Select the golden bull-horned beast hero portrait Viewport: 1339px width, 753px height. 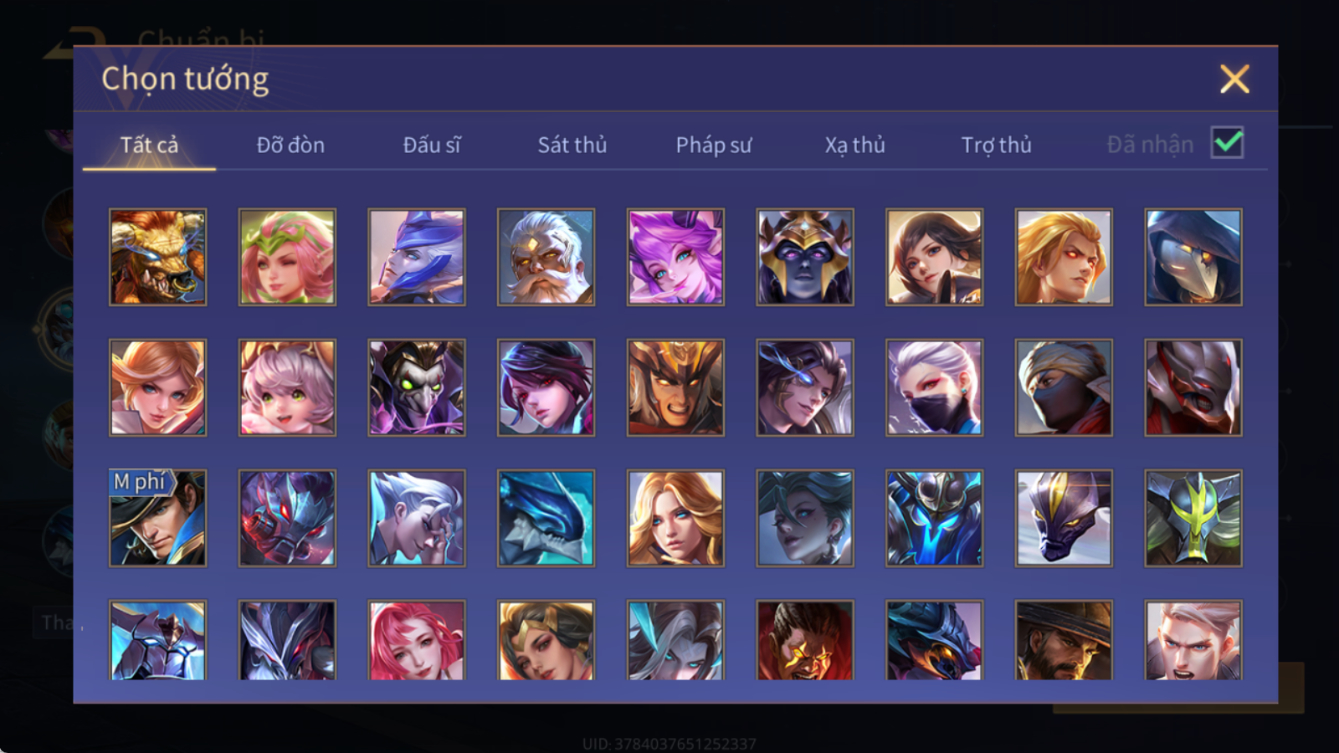tap(158, 257)
